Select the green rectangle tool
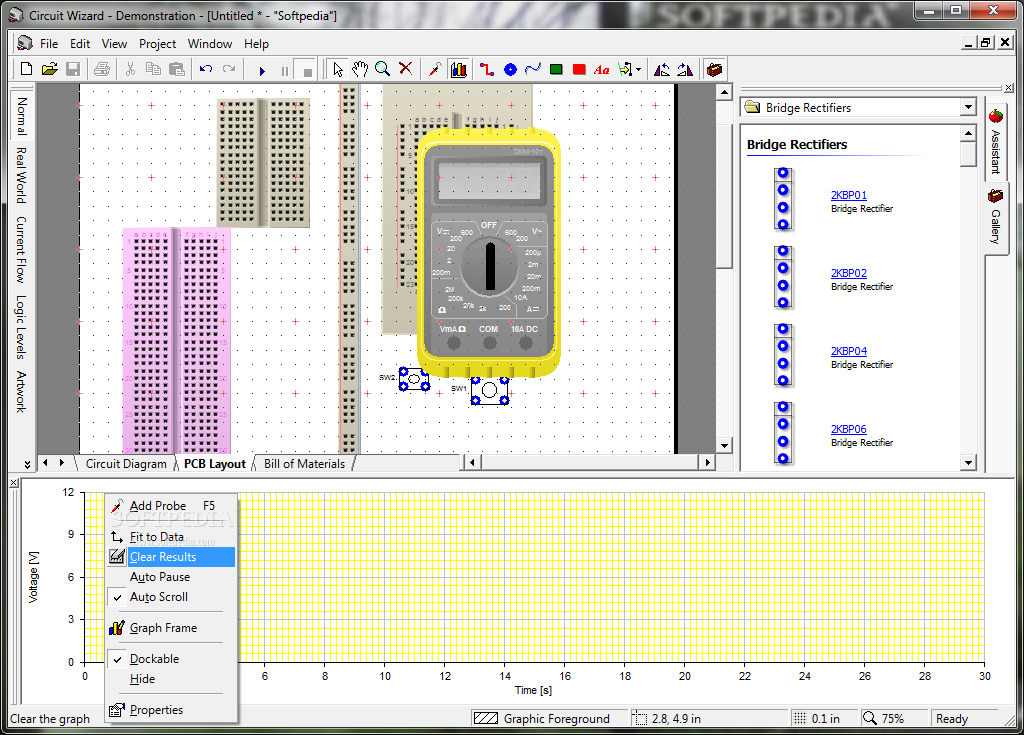 tap(556, 69)
